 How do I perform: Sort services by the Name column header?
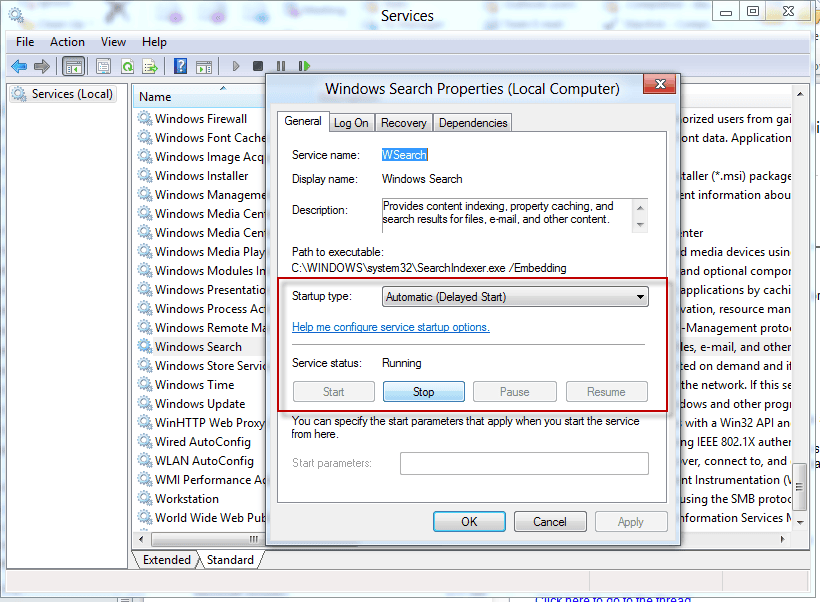pos(199,97)
